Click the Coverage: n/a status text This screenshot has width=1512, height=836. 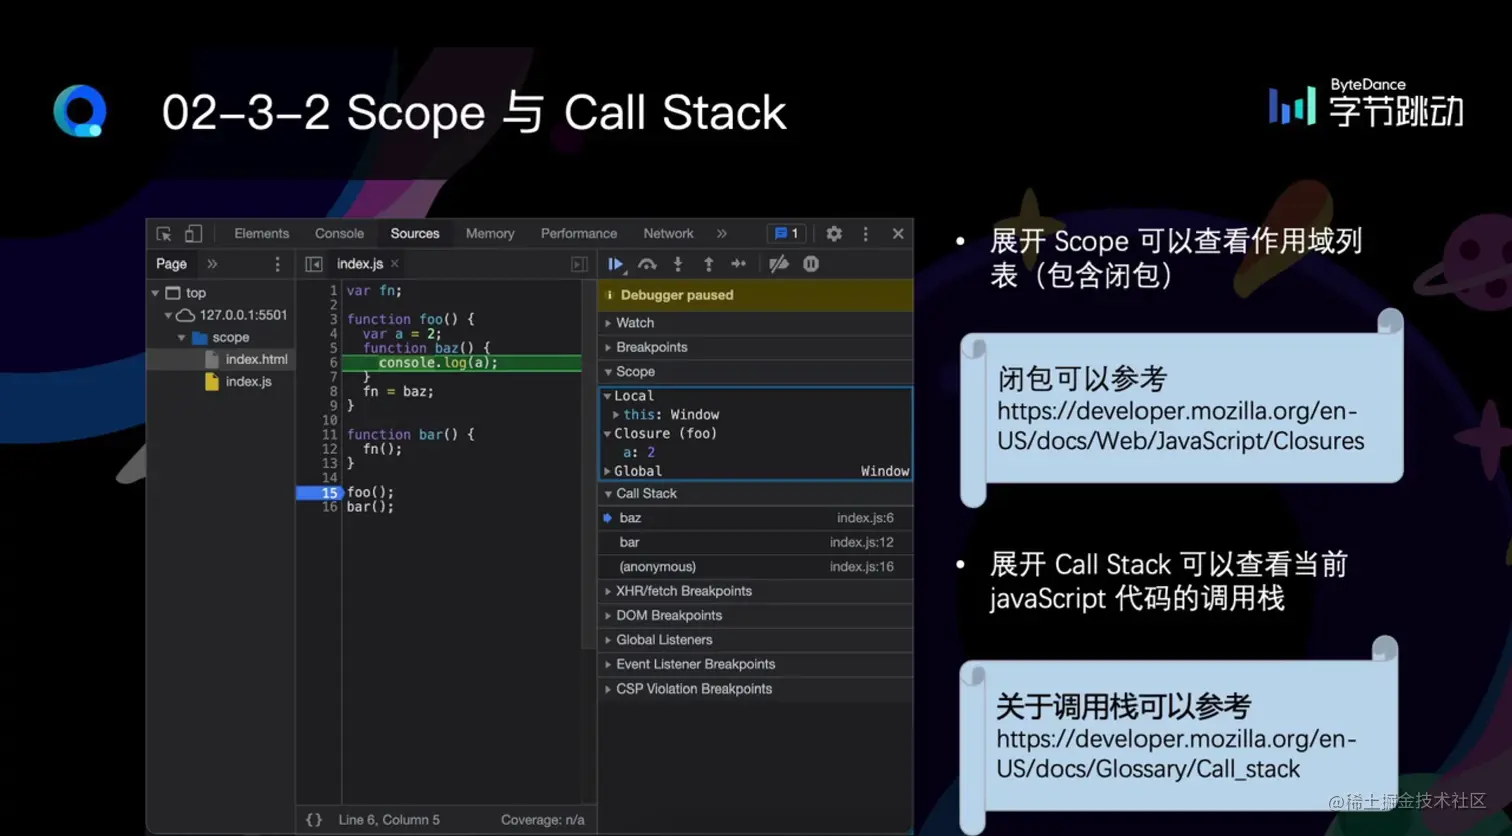[x=543, y=820]
